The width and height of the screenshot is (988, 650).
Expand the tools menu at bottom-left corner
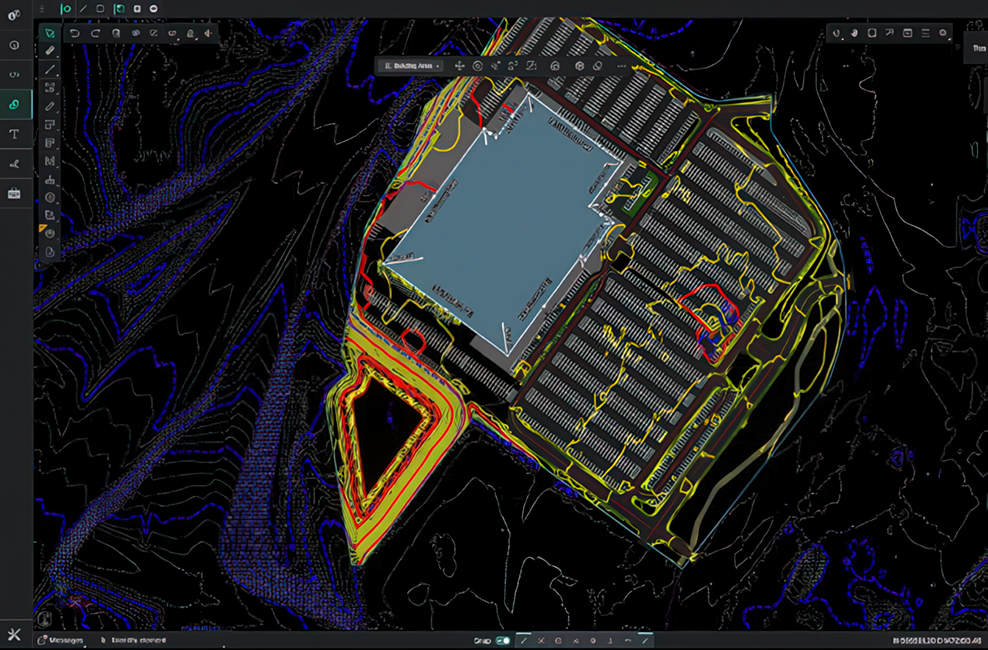[x=15, y=636]
